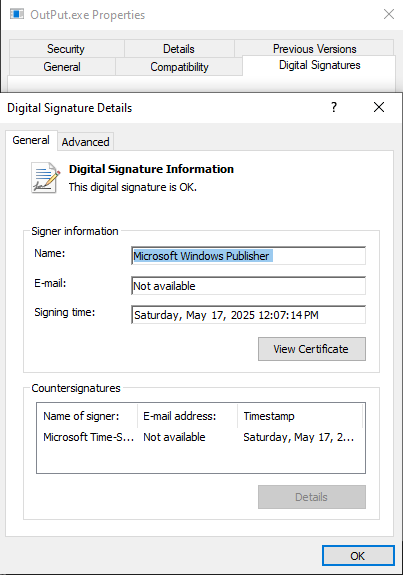Click Not available in countersignatures list
Image resolution: width=403 pixels, height=575 pixels.
coord(174,437)
